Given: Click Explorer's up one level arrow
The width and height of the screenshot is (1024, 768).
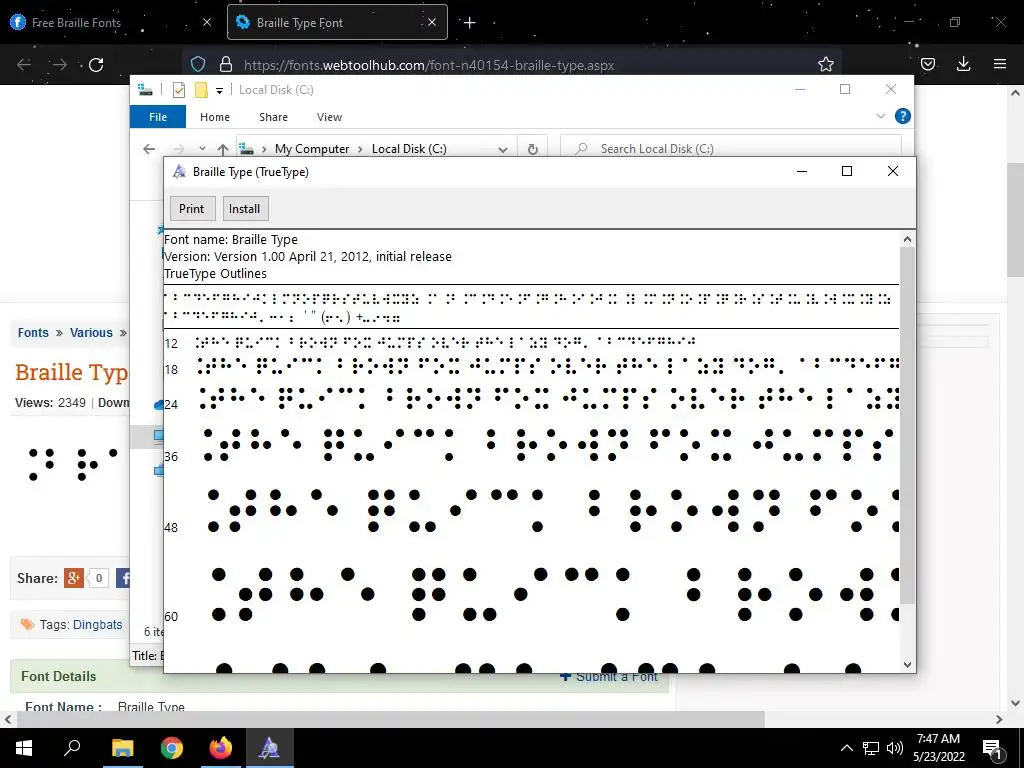Looking at the screenshot, I should pyautogui.click(x=223, y=149).
